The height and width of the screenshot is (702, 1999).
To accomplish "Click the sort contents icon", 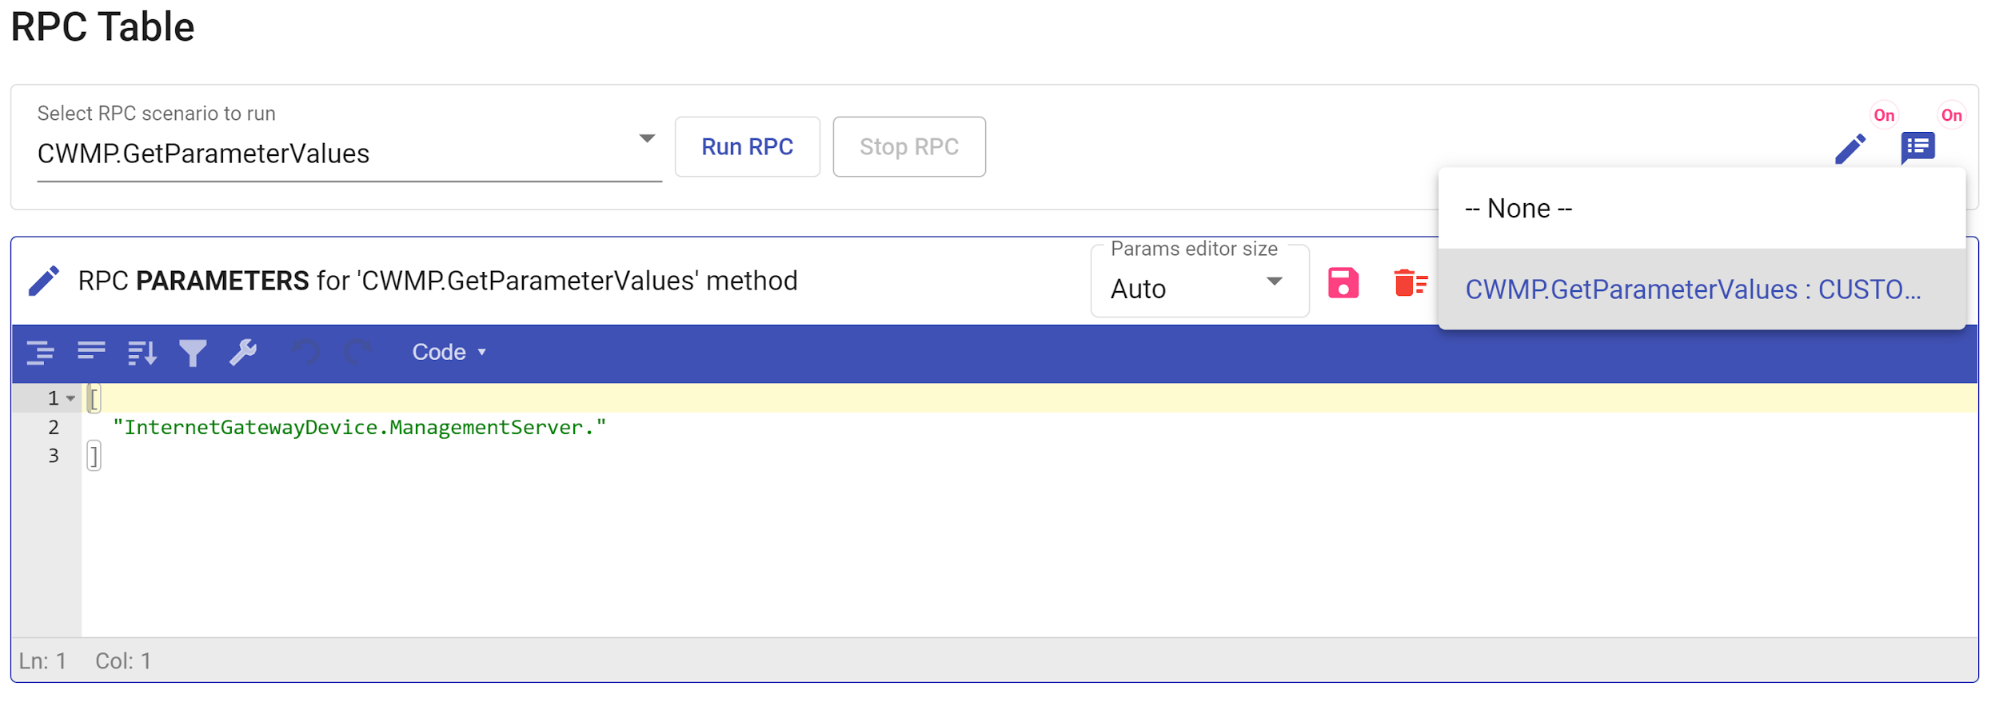I will [x=142, y=352].
